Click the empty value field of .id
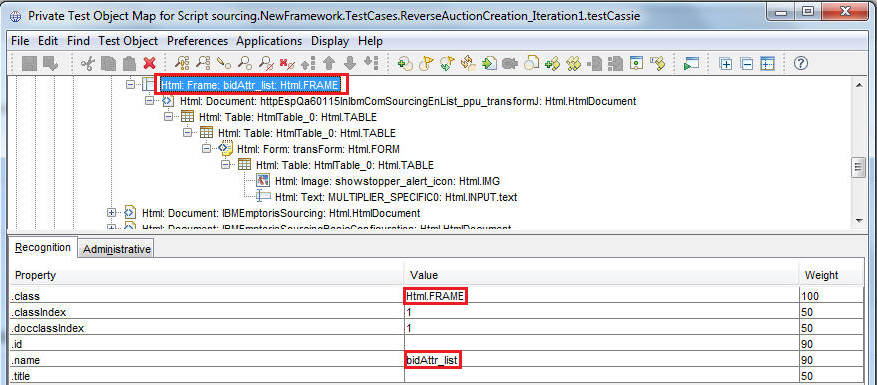 tap(601, 344)
